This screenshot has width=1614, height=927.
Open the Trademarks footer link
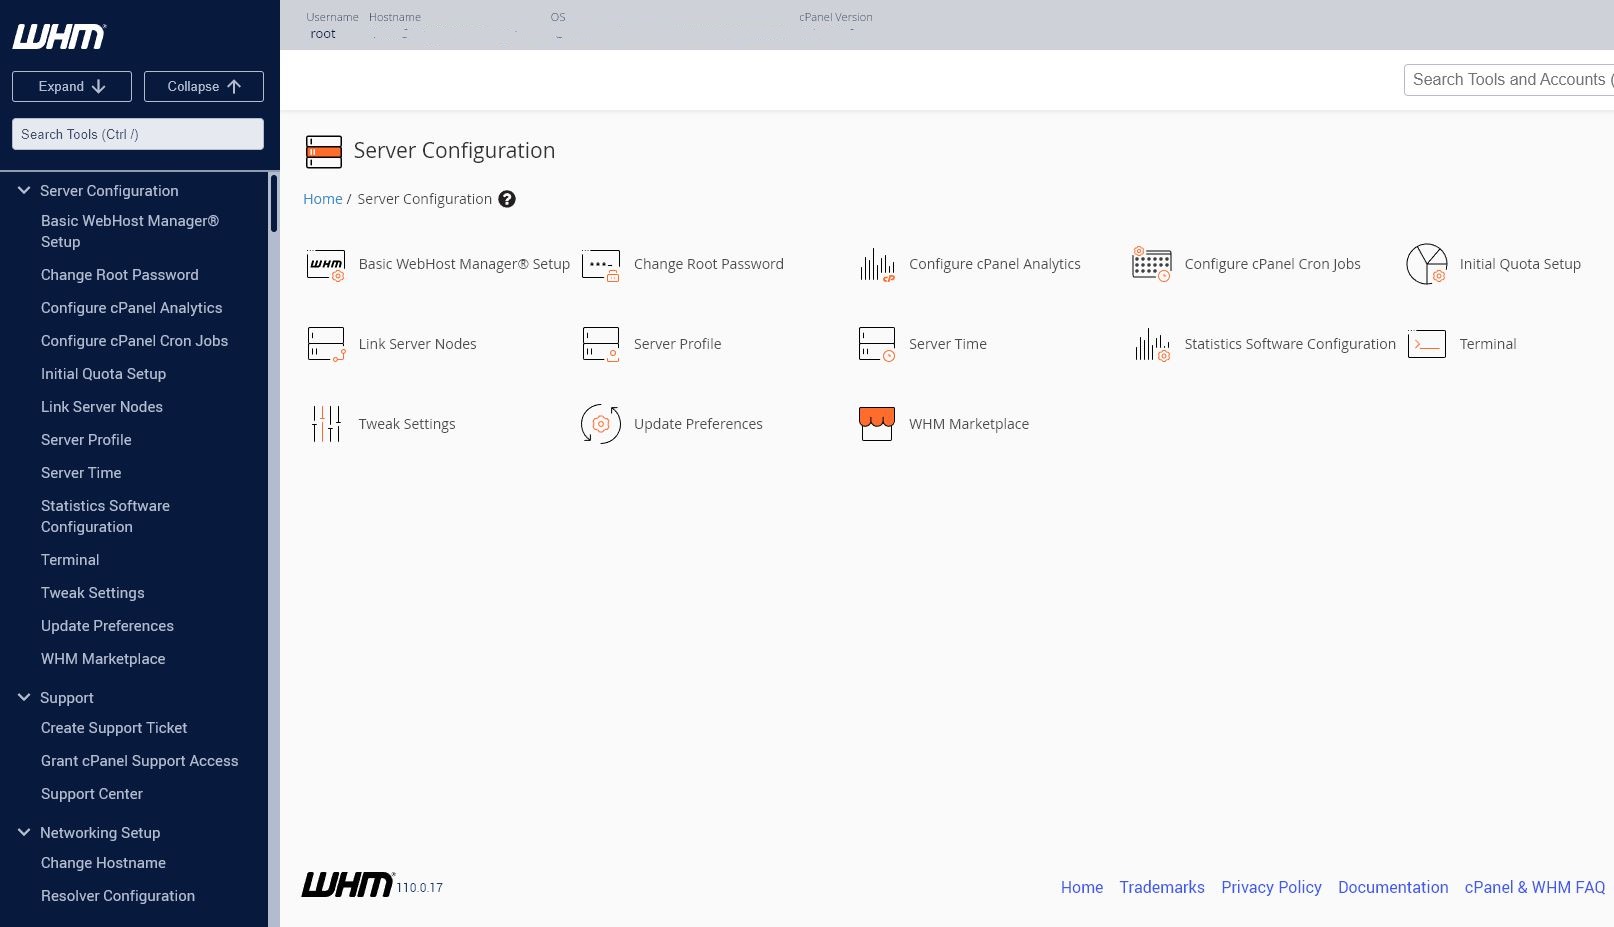pyautogui.click(x=1162, y=887)
